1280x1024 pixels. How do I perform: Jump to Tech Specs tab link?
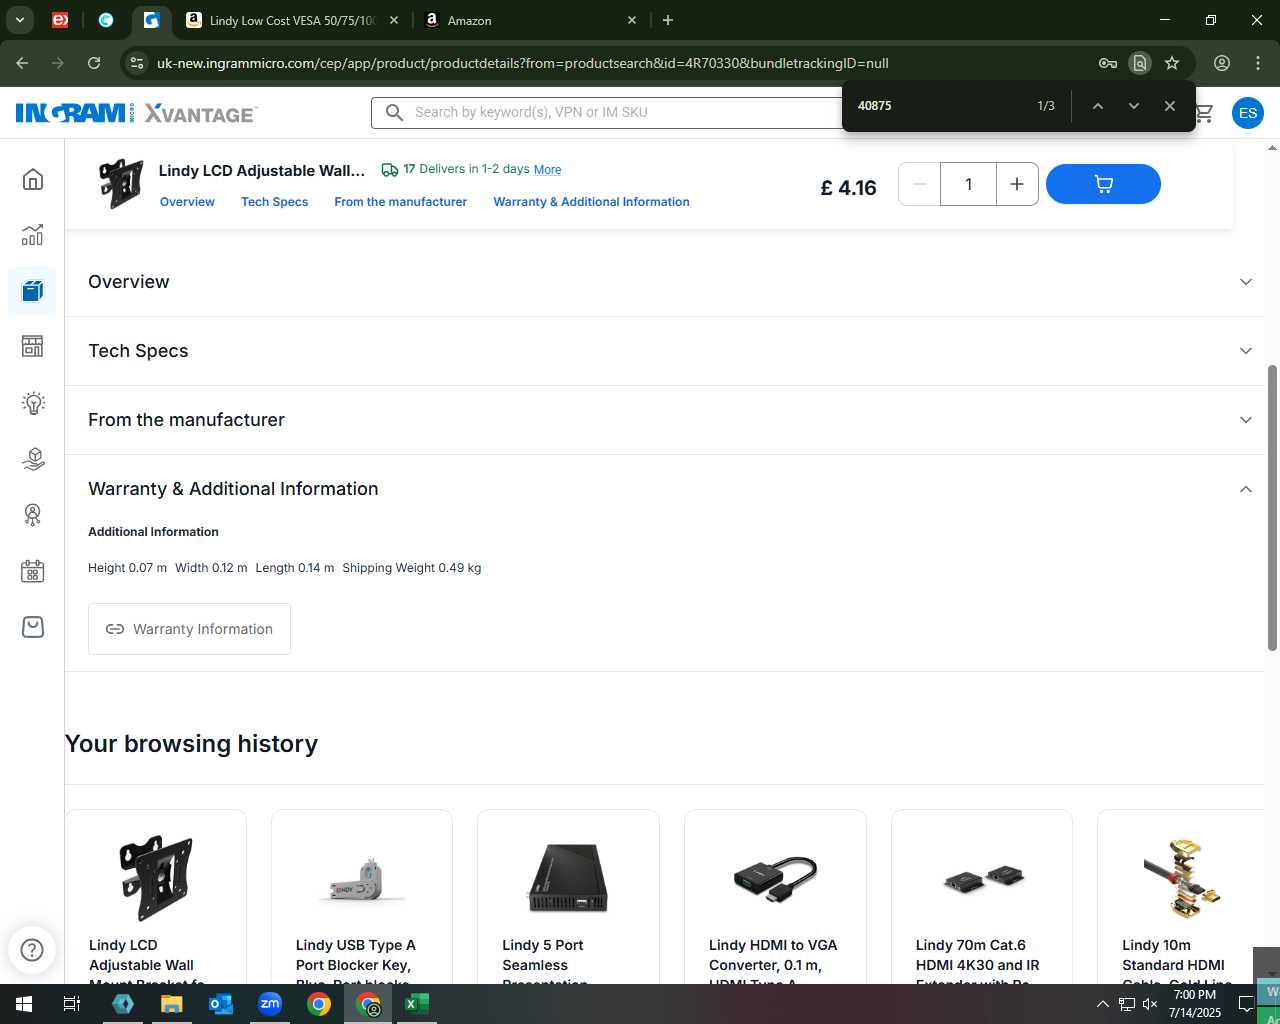[x=274, y=202]
